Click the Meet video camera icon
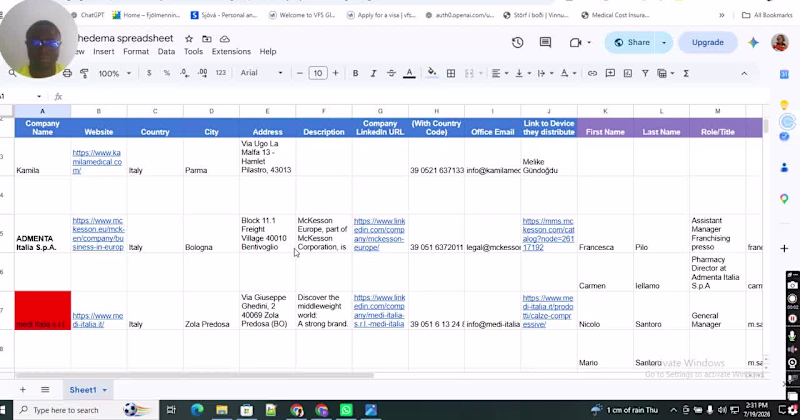 [576, 42]
